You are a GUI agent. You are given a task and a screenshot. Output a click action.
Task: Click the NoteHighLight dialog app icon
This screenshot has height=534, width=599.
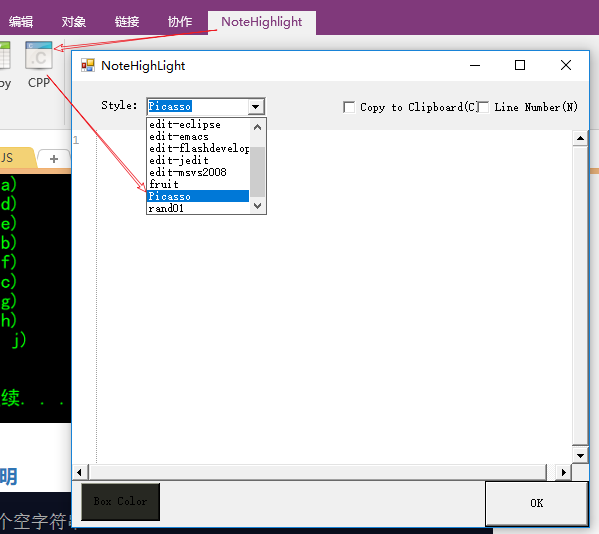pos(87,65)
